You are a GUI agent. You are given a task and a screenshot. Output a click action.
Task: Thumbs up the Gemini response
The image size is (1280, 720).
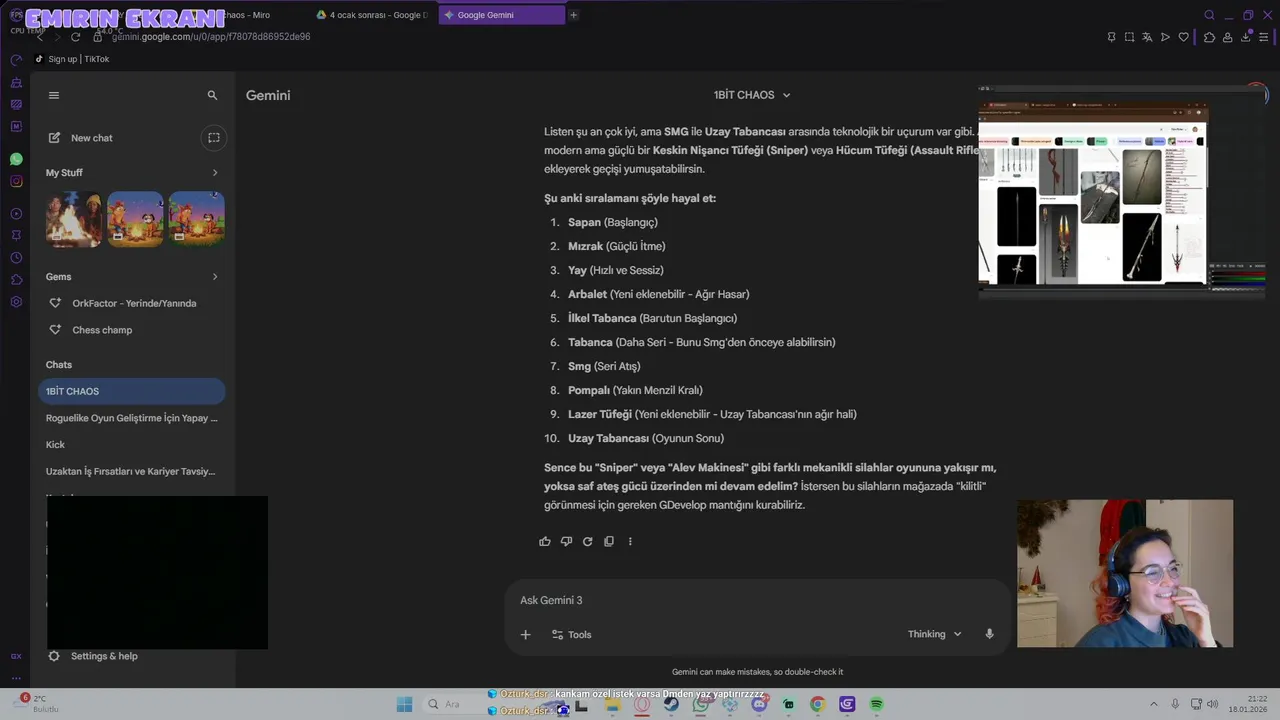click(x=545, y=541)
